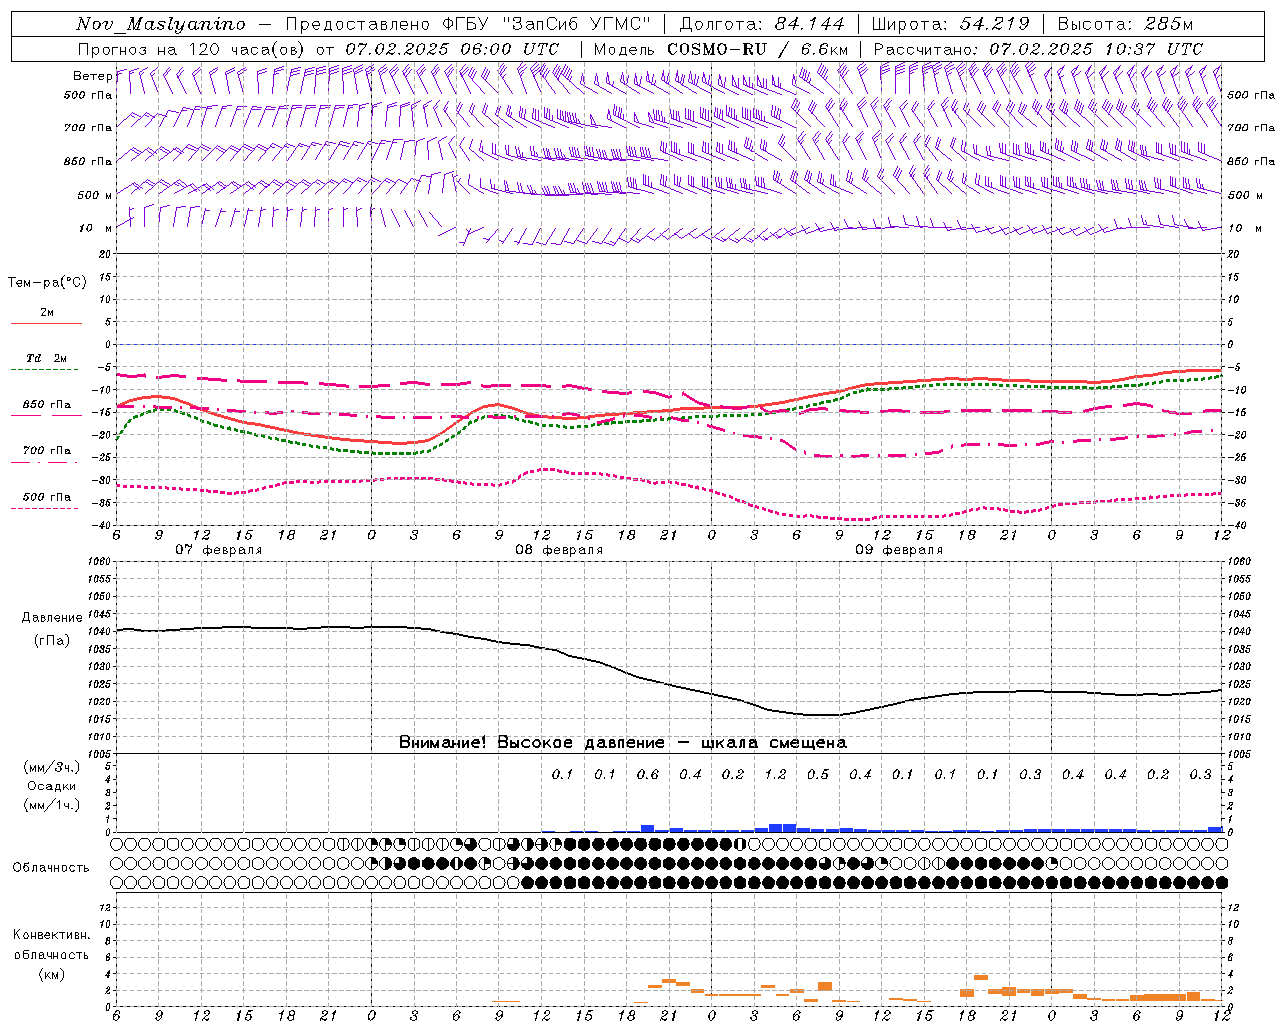Viewport: 1280px width, 1024px height.
Task: Click the '07 февраля' date label
Action: [x=219, y=550]
